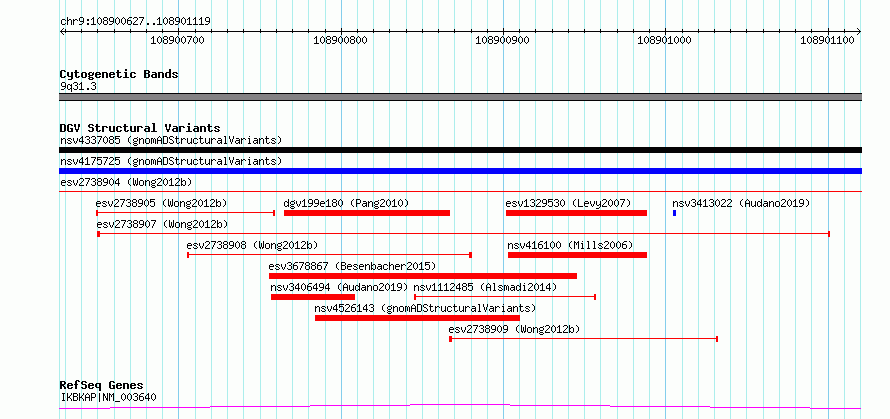The width and height of the screenshot is (890, 419).
Task: Click the nsv416100 (Mills2006) text label
Action: tap(570, 245)
